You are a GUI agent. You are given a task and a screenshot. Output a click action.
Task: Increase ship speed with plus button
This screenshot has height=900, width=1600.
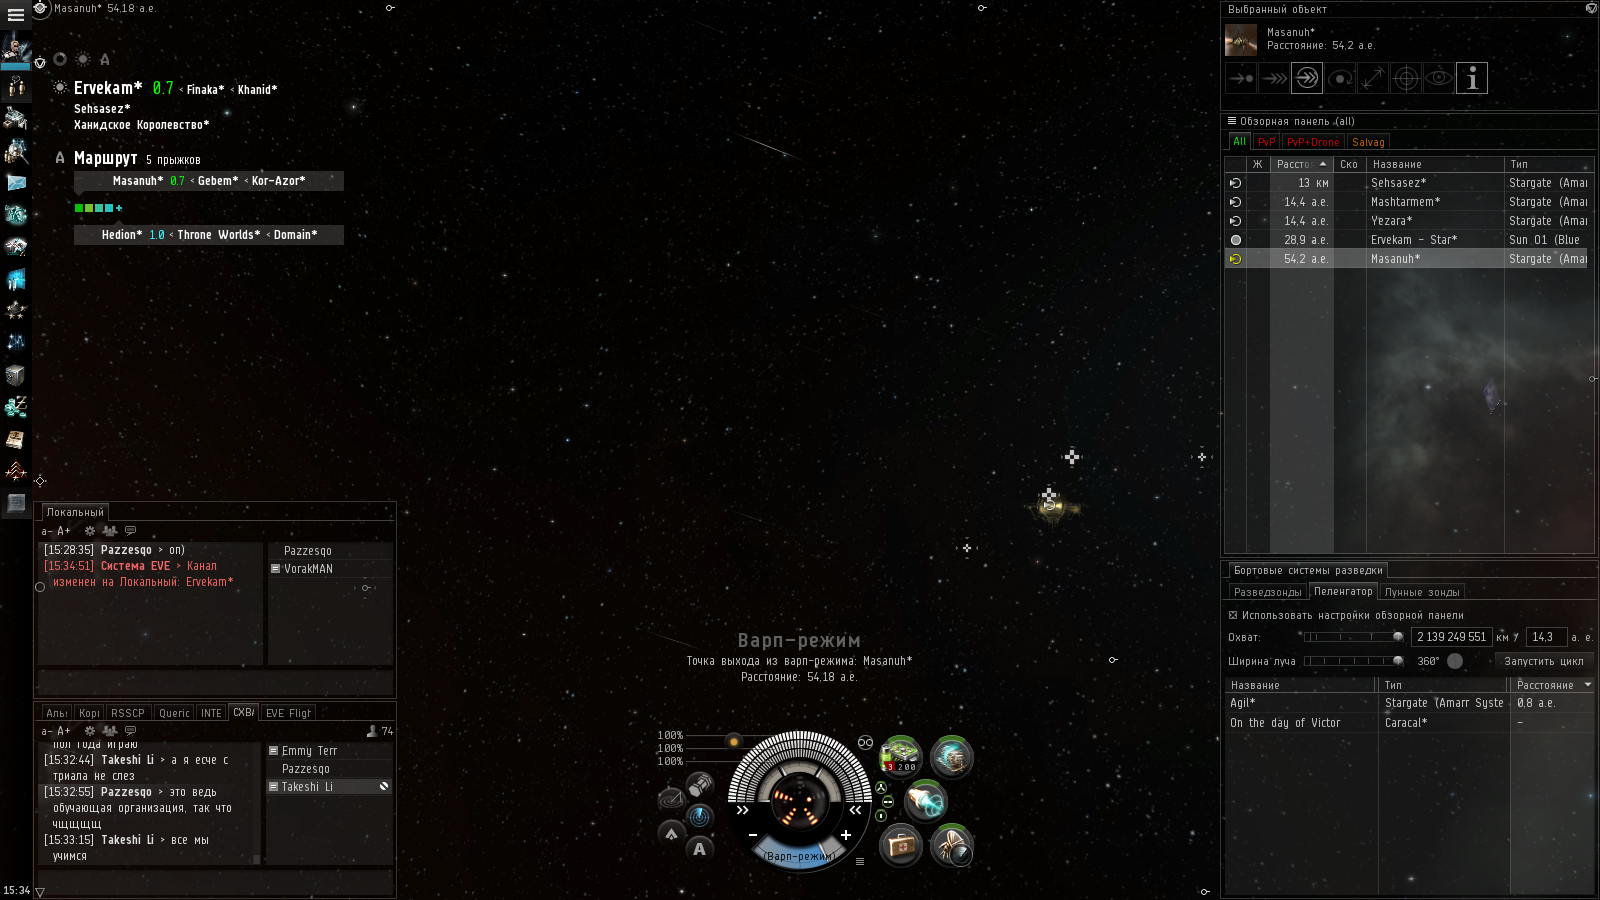846,835
